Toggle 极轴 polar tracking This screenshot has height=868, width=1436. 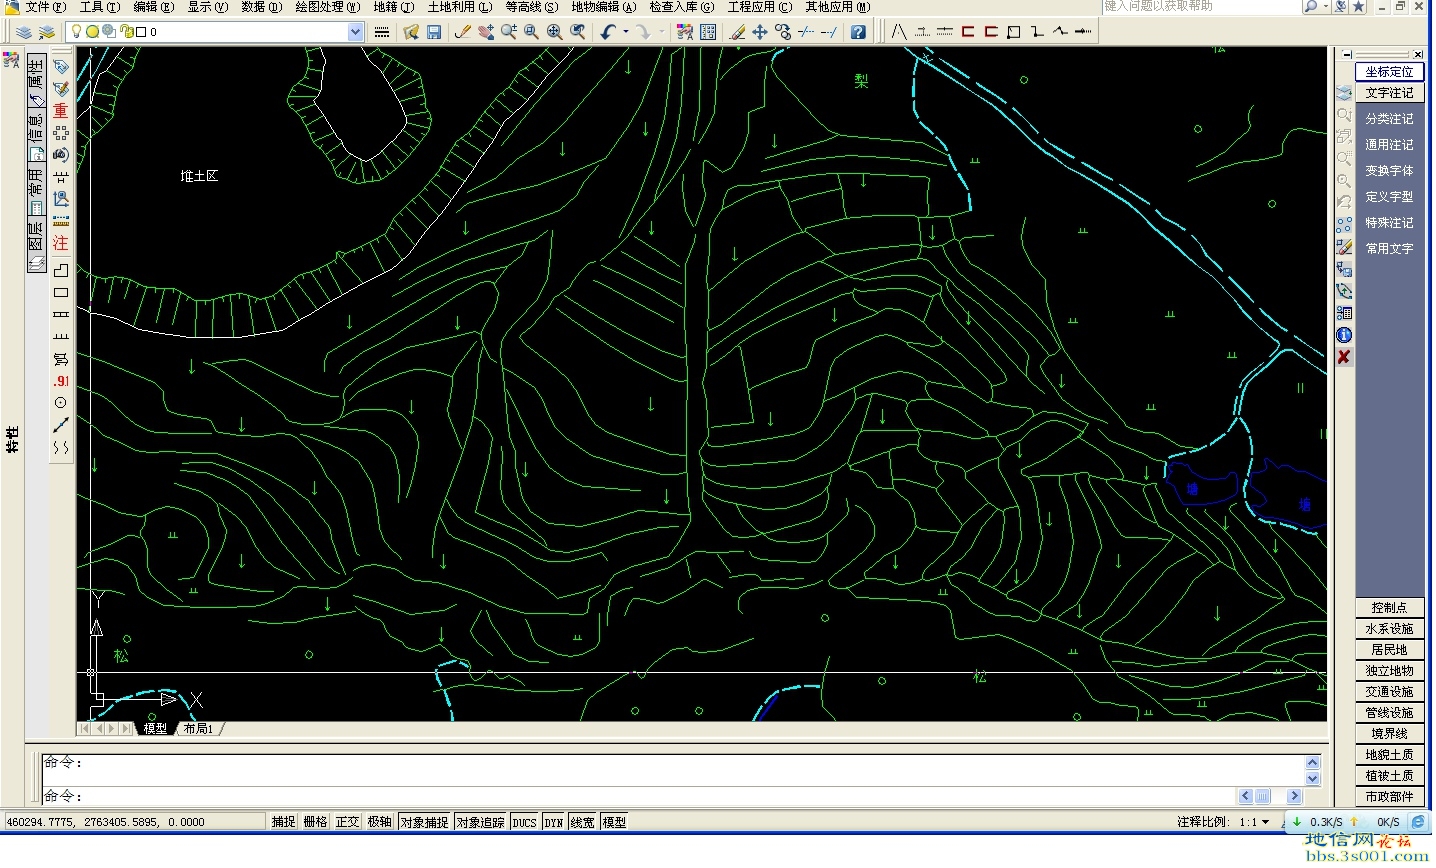(379, 822)
